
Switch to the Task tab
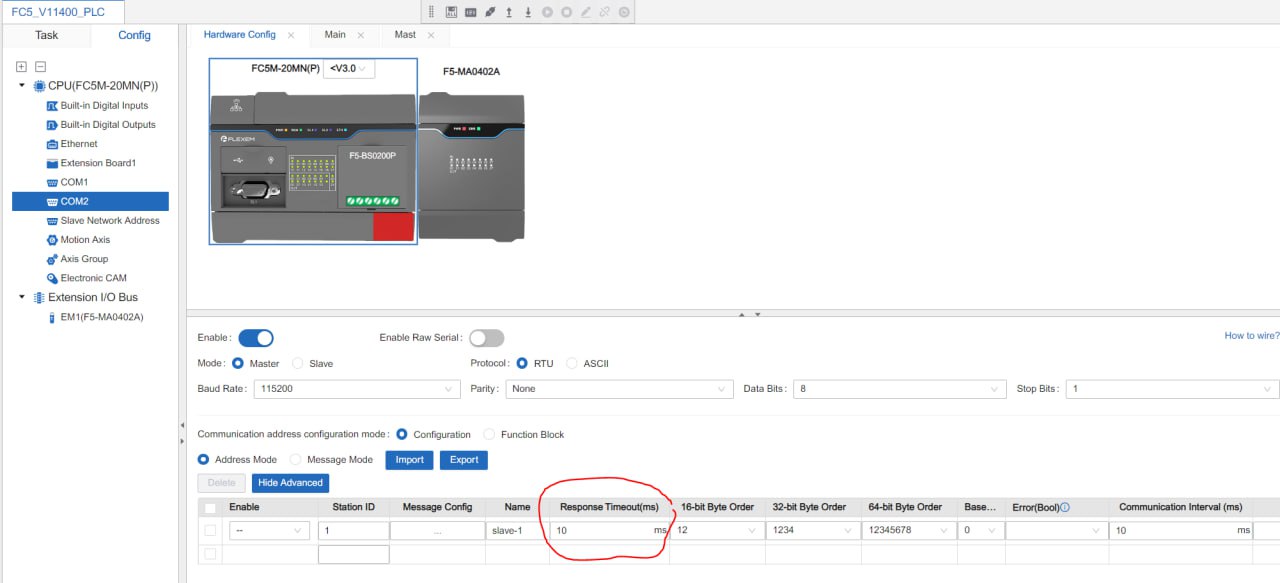pos(47,35)
